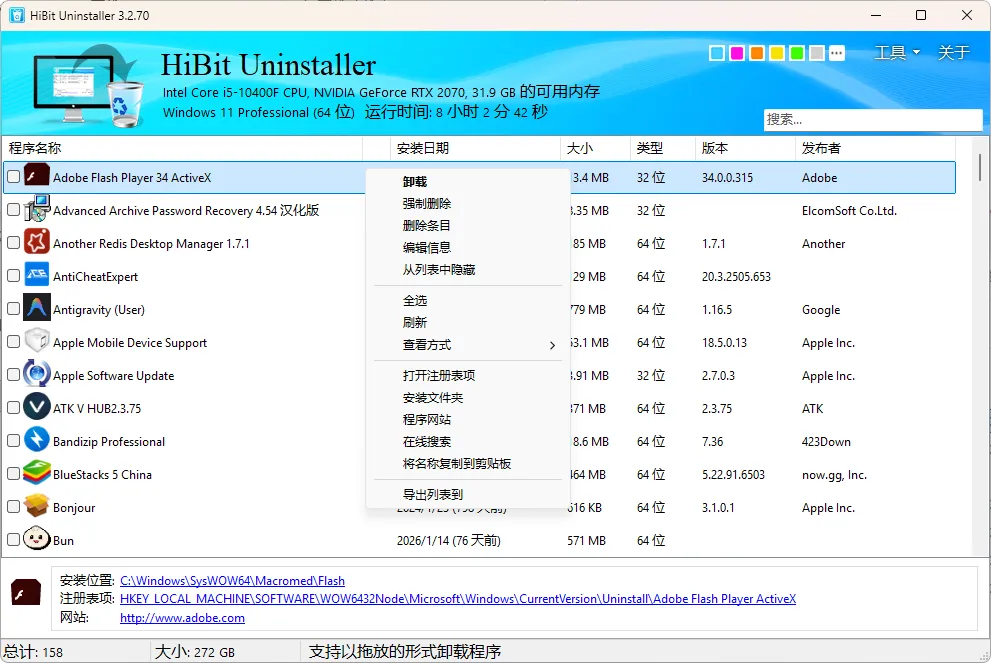991x663 pixels.
Task: Enable the ATK V HUB checkbox
Action: [x=13, y=408]
